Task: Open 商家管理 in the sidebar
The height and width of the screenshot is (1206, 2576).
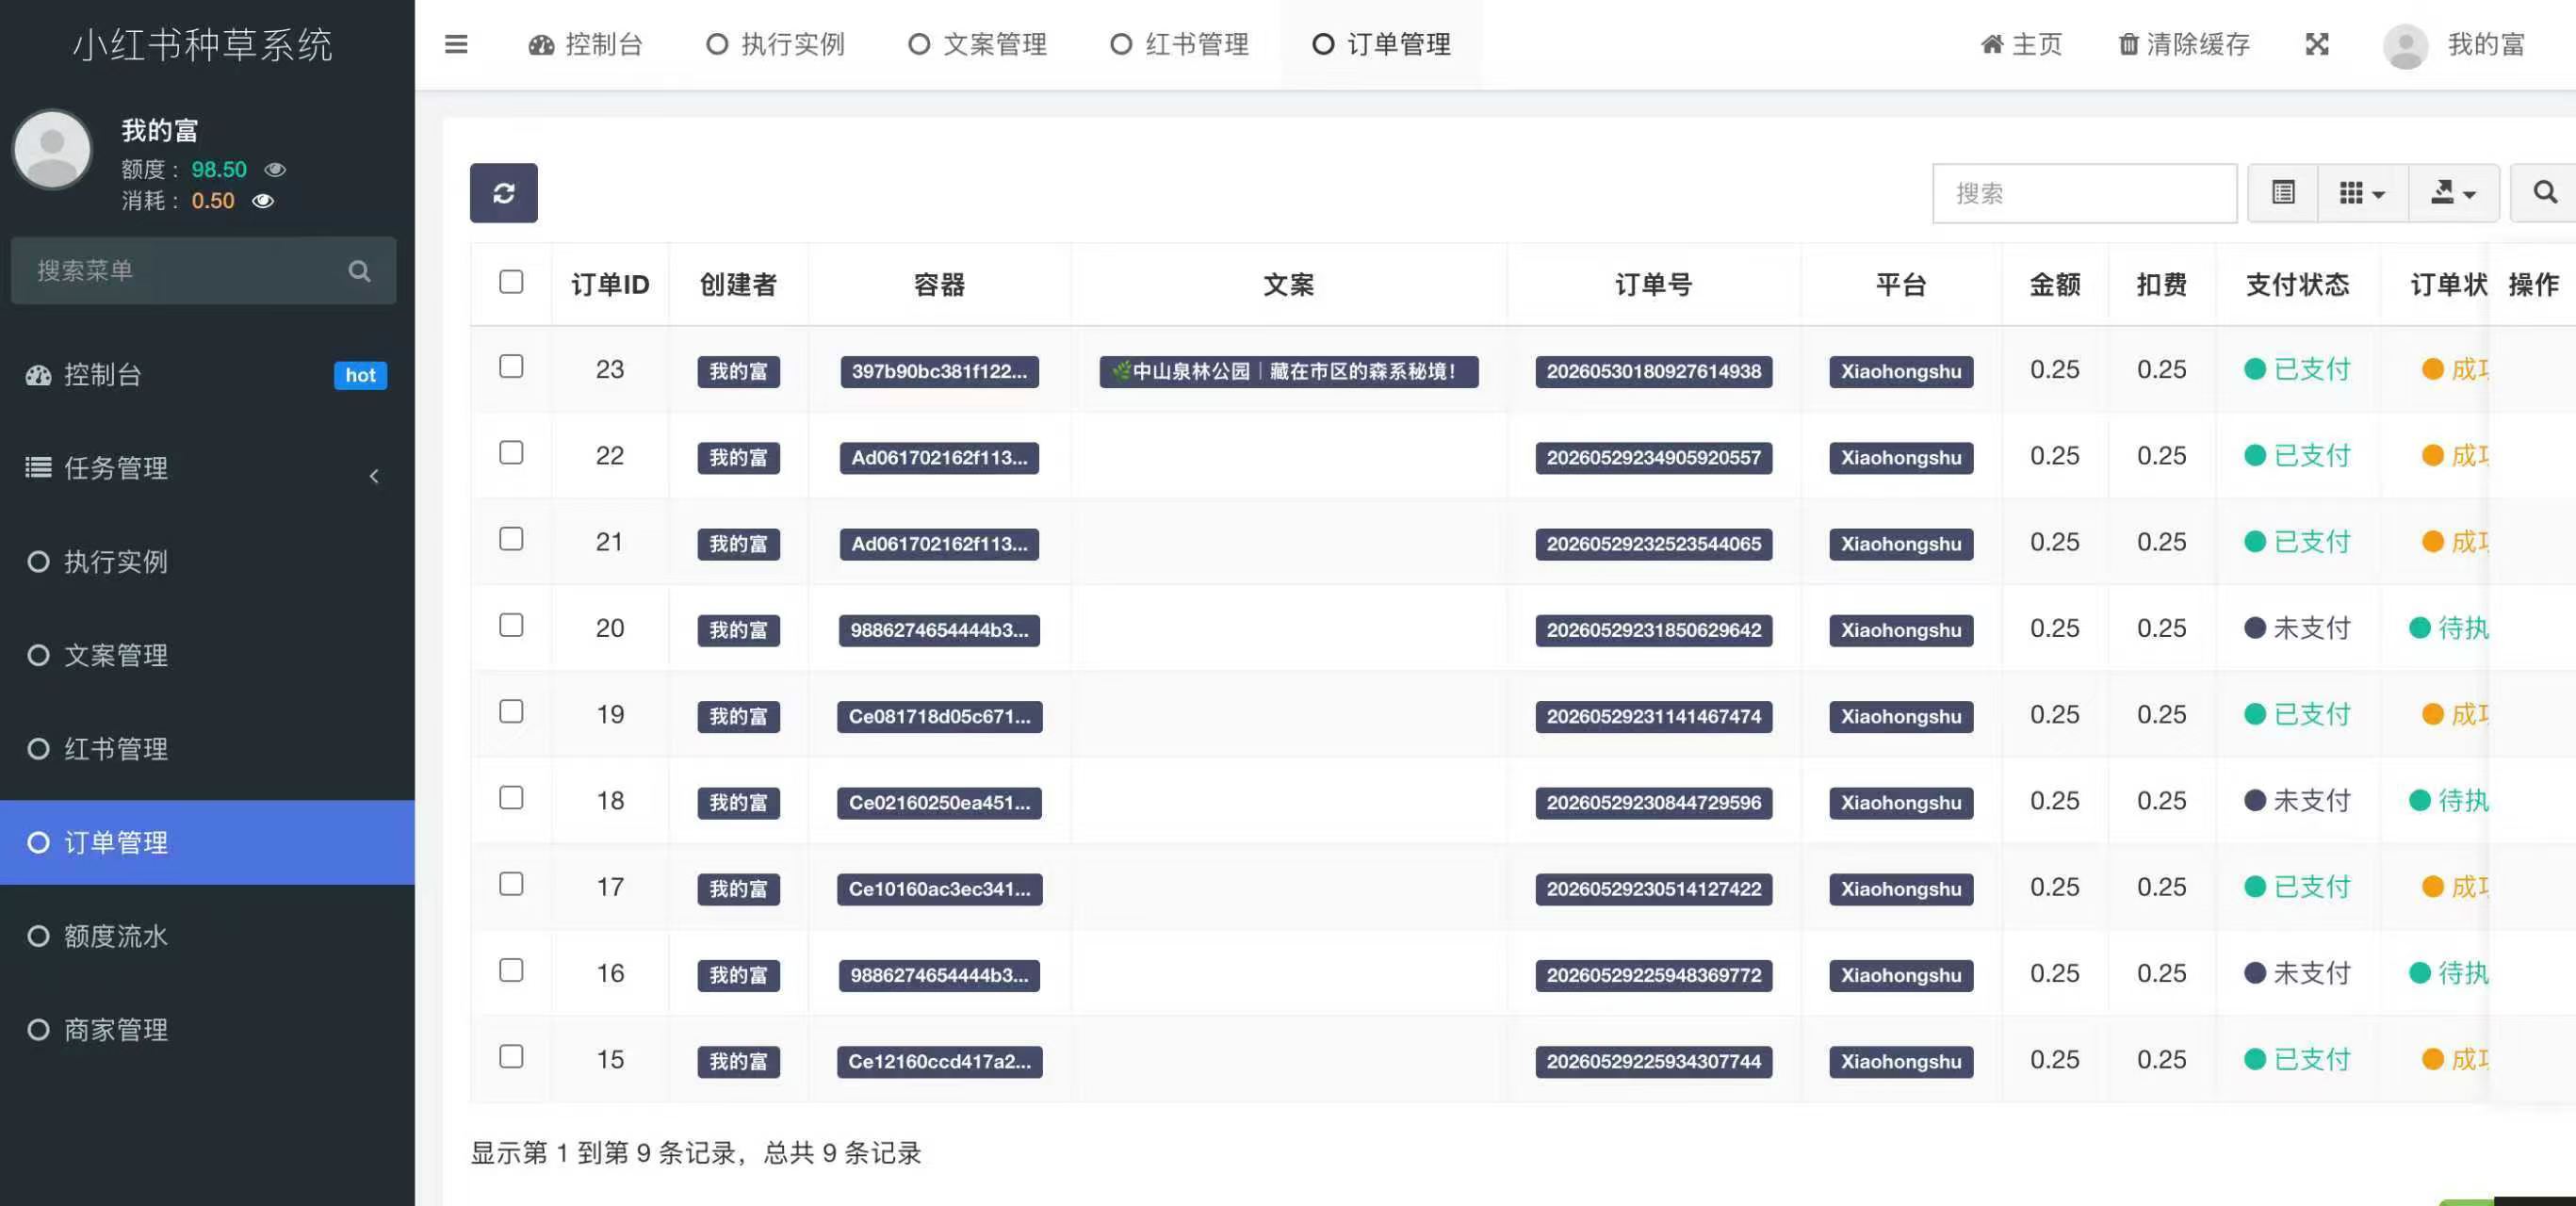Action: coord(207,1030)
